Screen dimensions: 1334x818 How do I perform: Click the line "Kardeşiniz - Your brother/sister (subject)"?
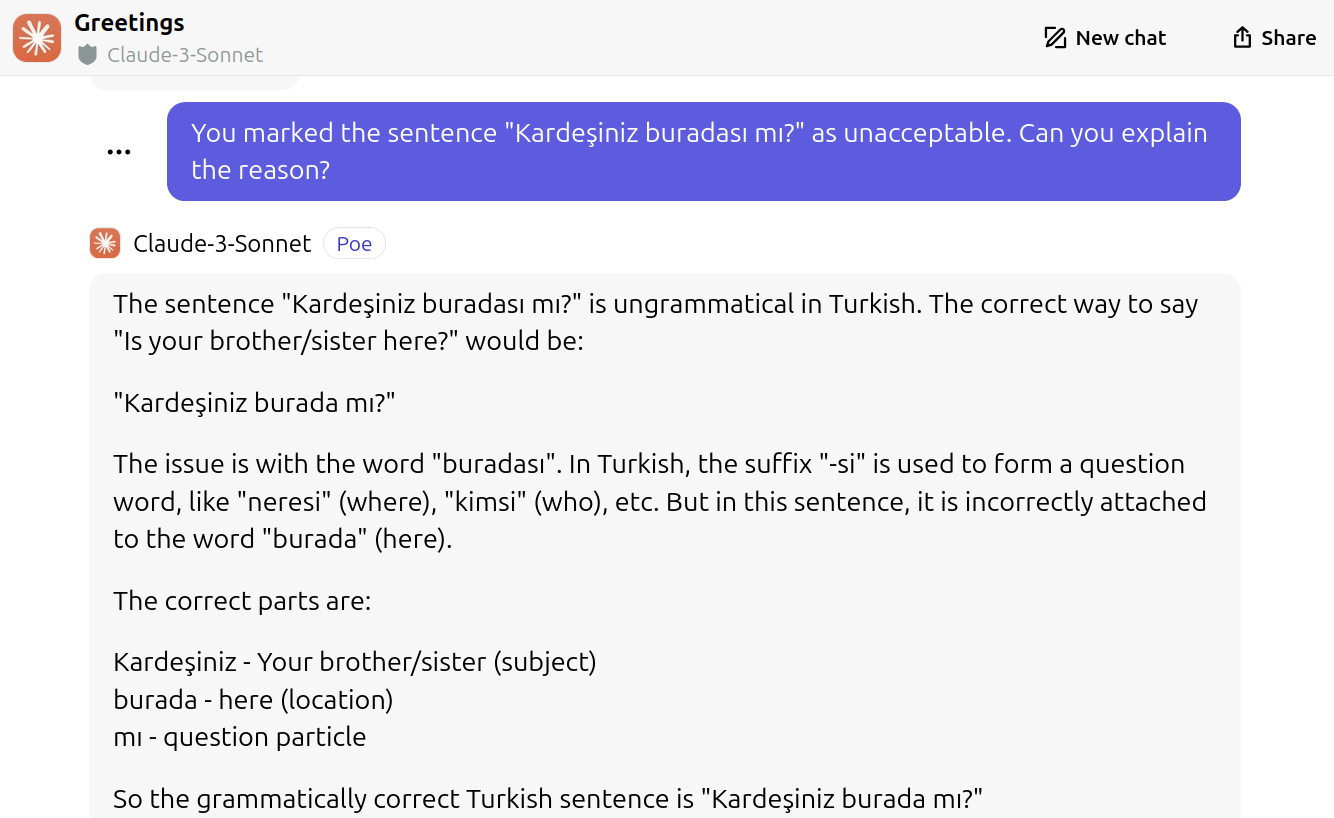tap(354, 662)
